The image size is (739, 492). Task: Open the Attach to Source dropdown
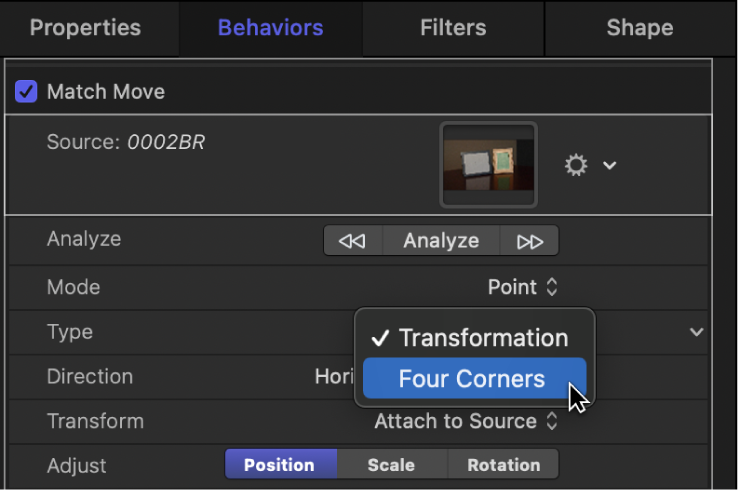[465, 421]
